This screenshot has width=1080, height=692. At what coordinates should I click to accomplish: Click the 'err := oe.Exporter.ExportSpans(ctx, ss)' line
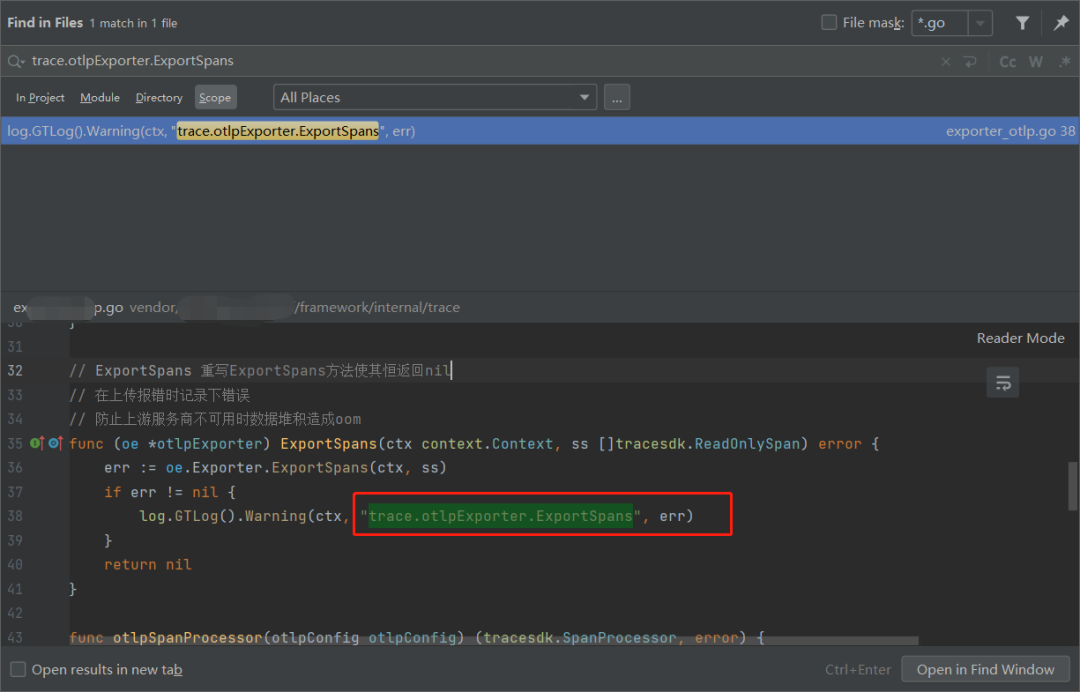[x=276, y=468]
